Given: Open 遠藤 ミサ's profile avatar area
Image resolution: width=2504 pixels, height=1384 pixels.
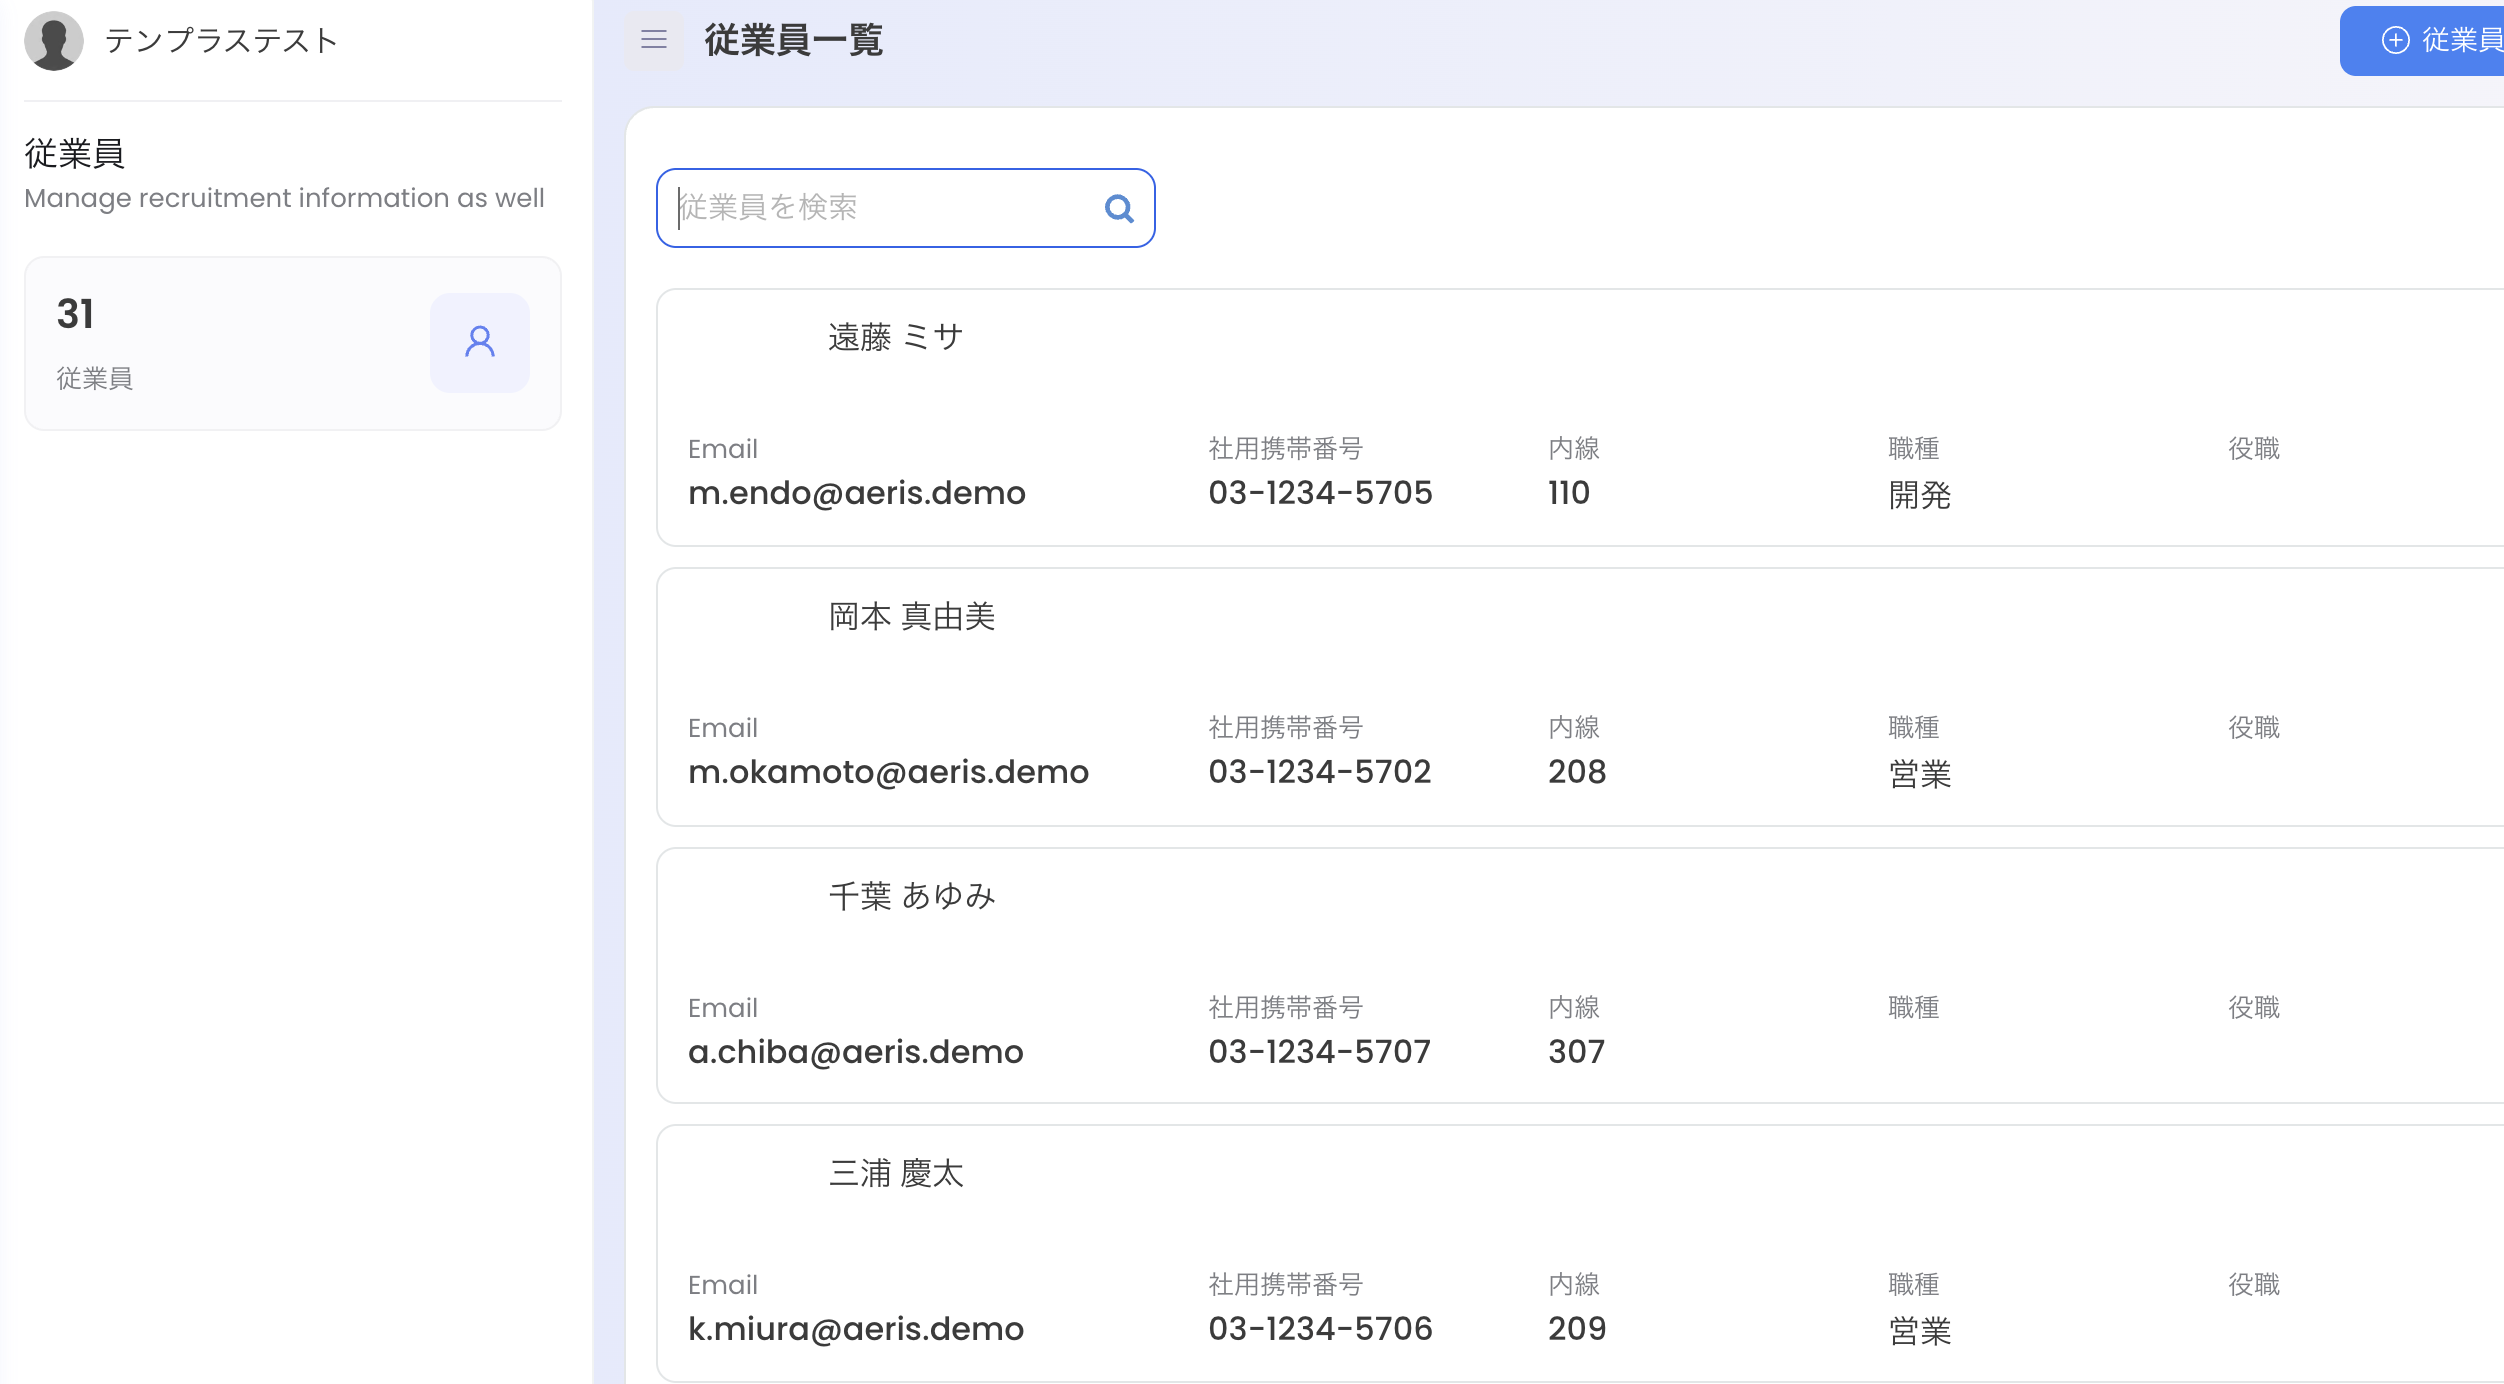Looking at the screenshot, I should click(748, 336).
